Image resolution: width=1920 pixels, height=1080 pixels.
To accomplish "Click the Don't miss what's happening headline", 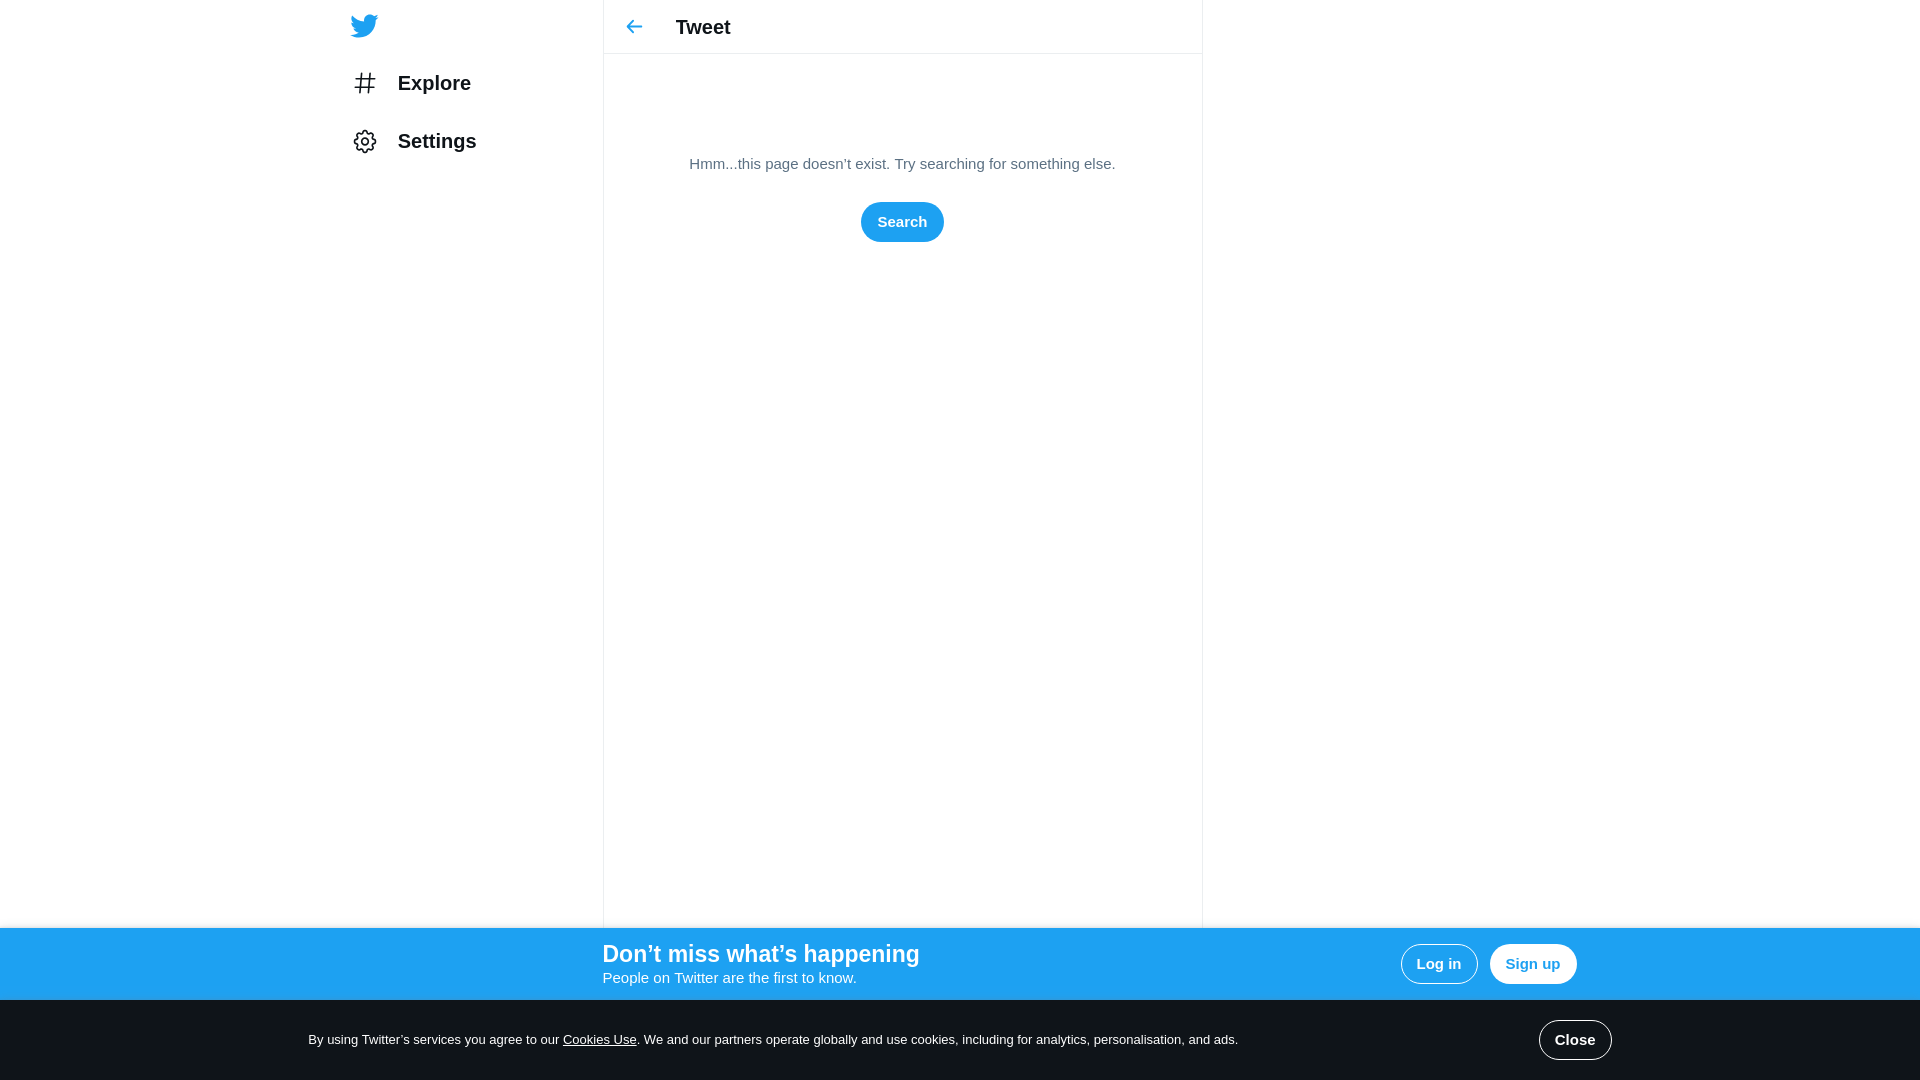I will click(760, 954).
